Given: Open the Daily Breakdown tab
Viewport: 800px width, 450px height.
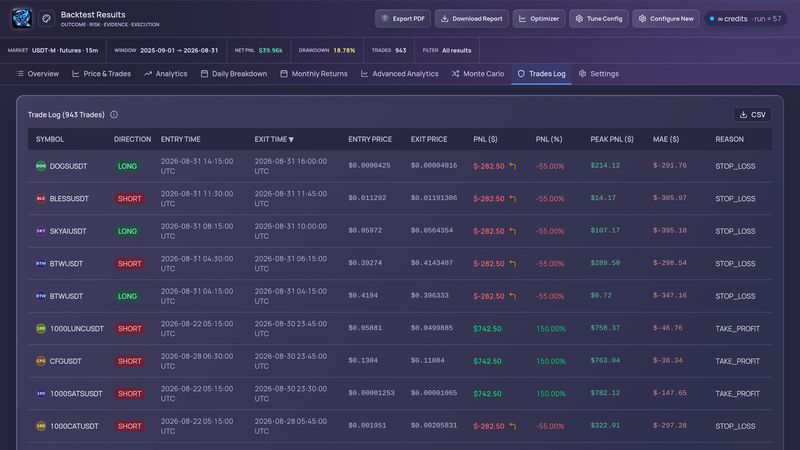Looking at the screenshot, I should (234, 74).
